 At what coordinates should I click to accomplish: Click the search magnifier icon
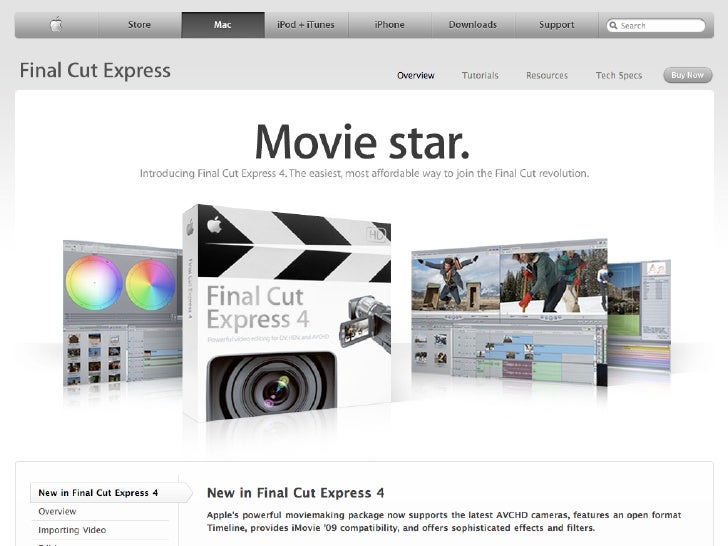613,25
